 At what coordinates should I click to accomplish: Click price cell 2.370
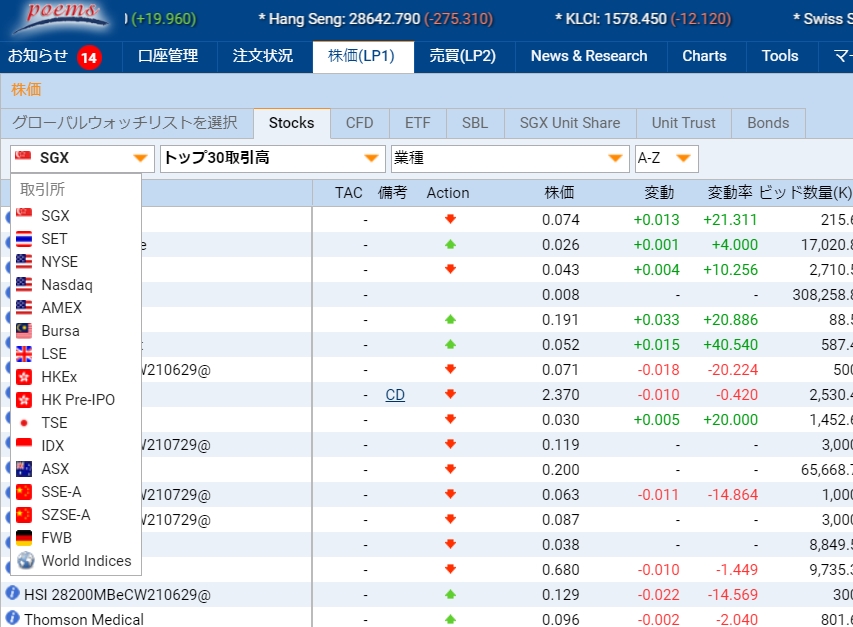click(x=560, y=395)
